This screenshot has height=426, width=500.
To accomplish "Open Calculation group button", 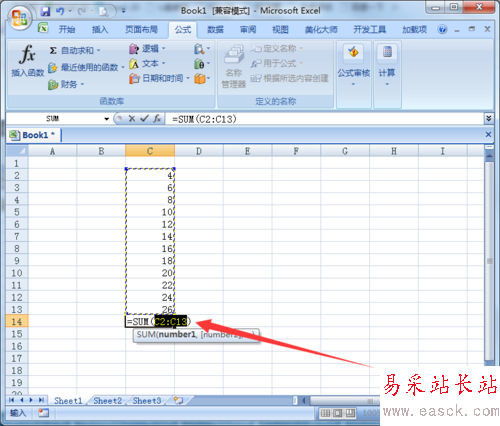I will click(x=387, y=66).
